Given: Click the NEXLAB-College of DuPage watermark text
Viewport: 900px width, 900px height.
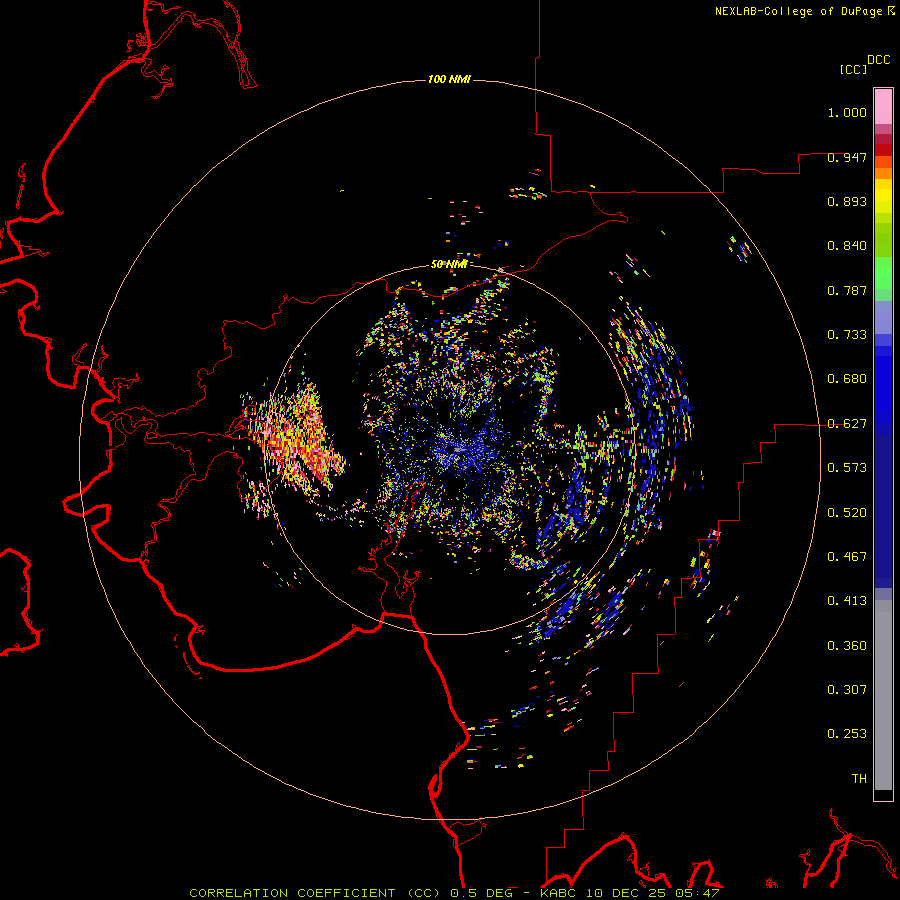Looking at the screenshot, I should tap(804, 11).
